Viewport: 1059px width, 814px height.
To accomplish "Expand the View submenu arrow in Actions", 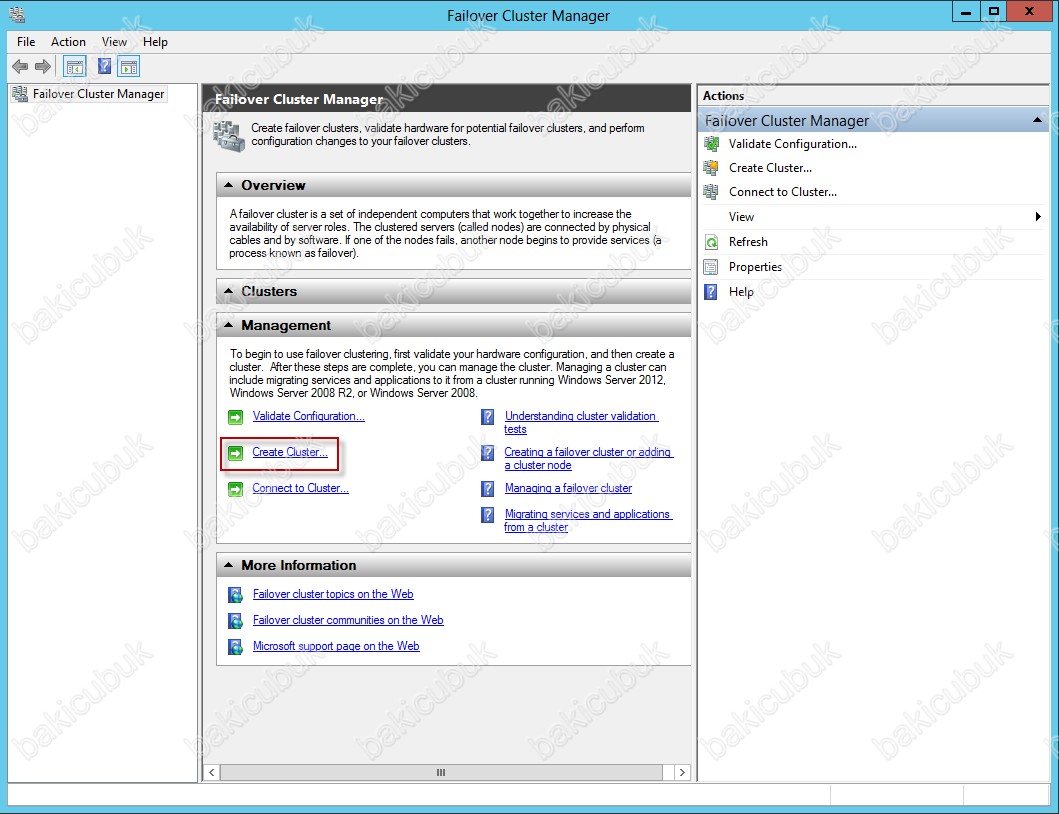I will coord(1038,217).
